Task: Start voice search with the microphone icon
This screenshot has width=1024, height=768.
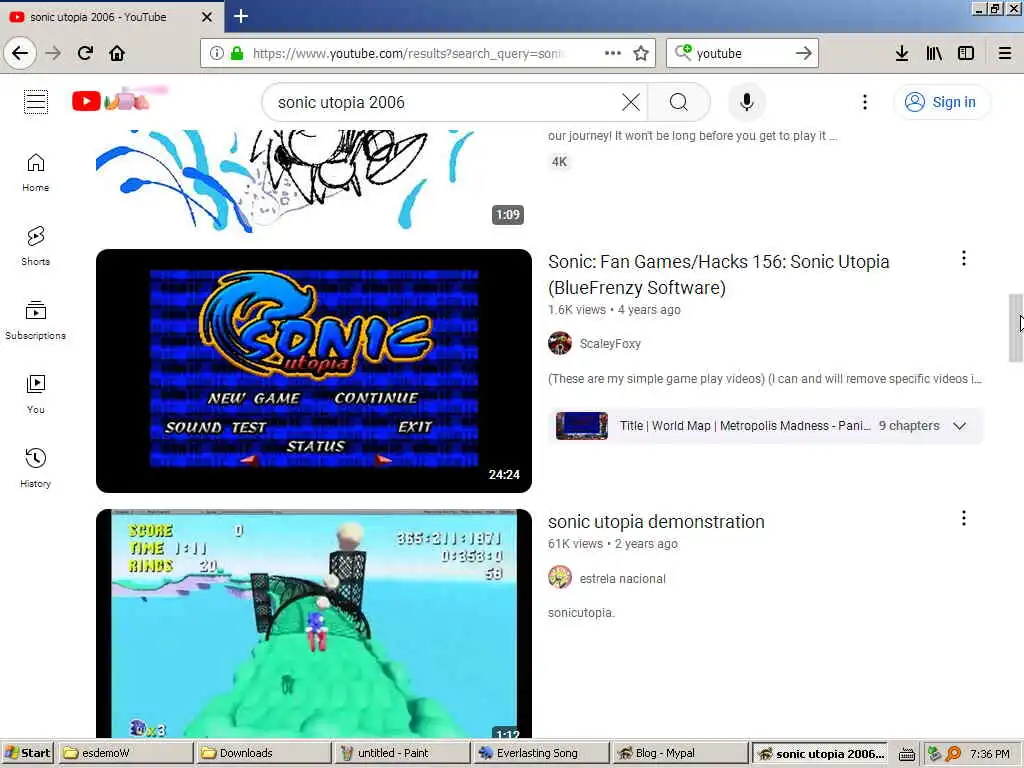Action: pyautogui.click(x=746, y=102)
